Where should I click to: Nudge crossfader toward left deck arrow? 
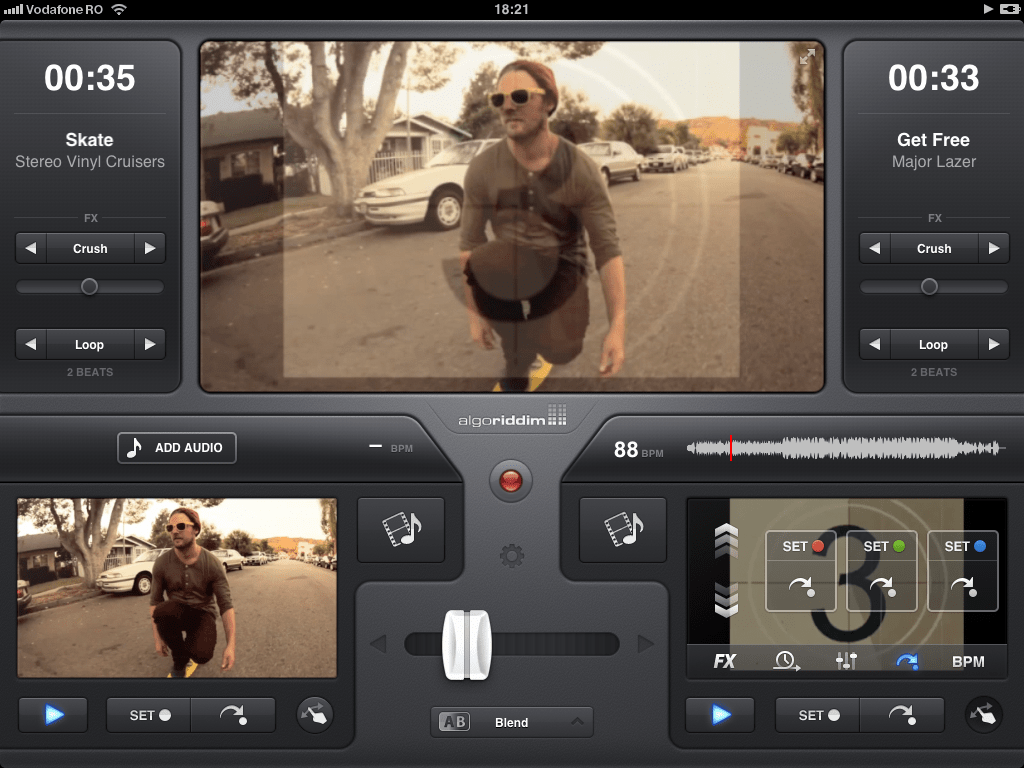[x=378, y=645]
